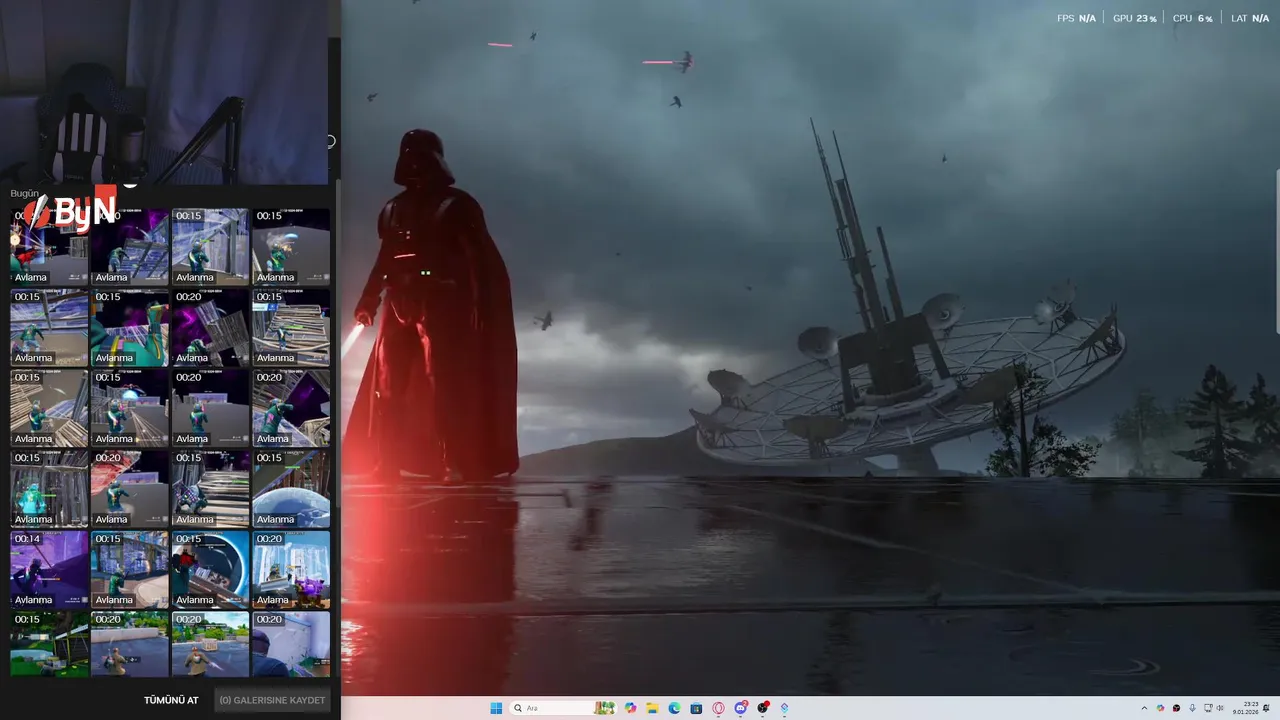Image resolution: width=1280 pixels, height=720 pixels.
Task: Select the 00:20 clip showing a bright lobby
Action: pos(291,569)
